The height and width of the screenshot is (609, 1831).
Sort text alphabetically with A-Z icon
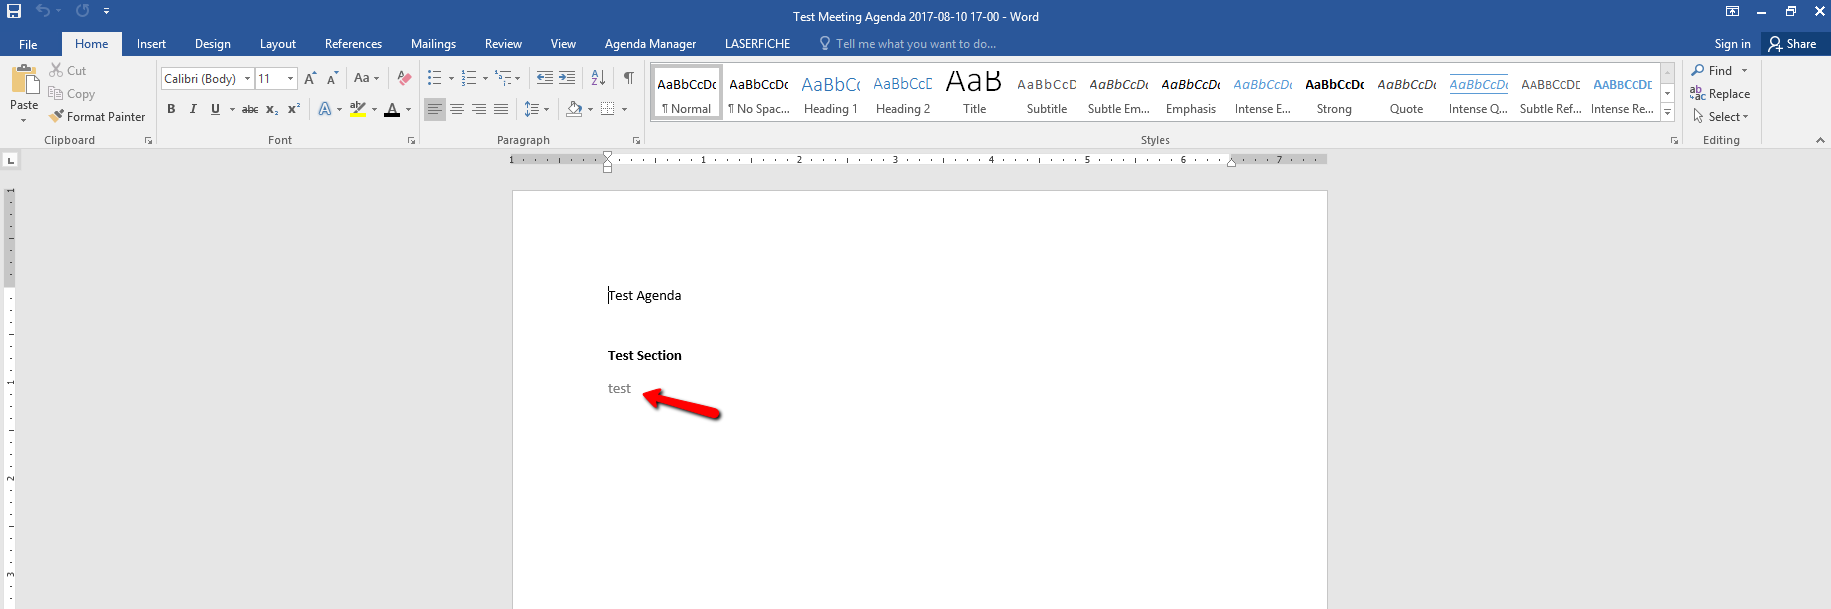coord(598,78)
